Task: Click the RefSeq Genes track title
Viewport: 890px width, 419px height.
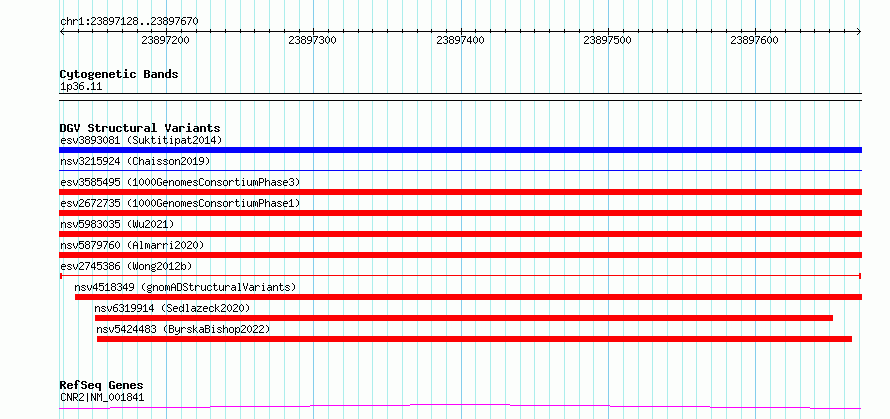Action: coord(102,386)
